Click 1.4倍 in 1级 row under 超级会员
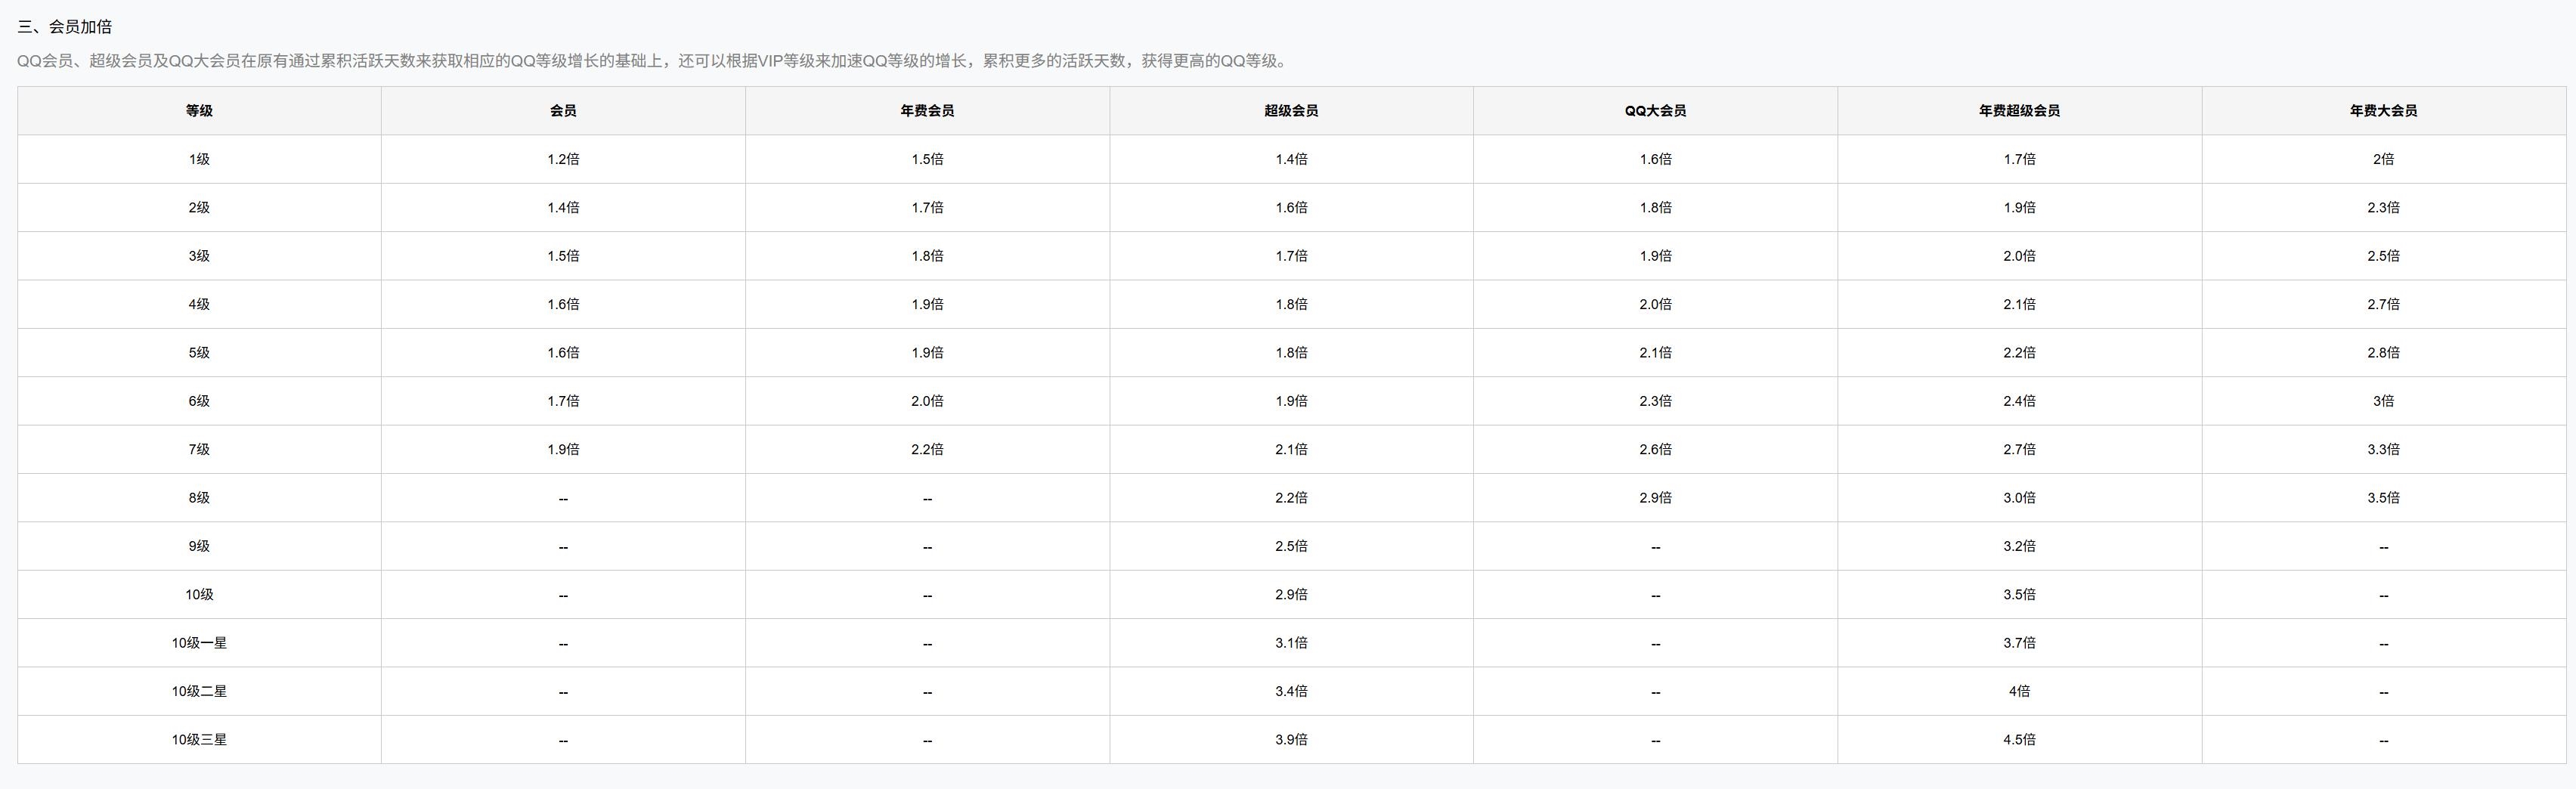 click(x=1291, y=159)
